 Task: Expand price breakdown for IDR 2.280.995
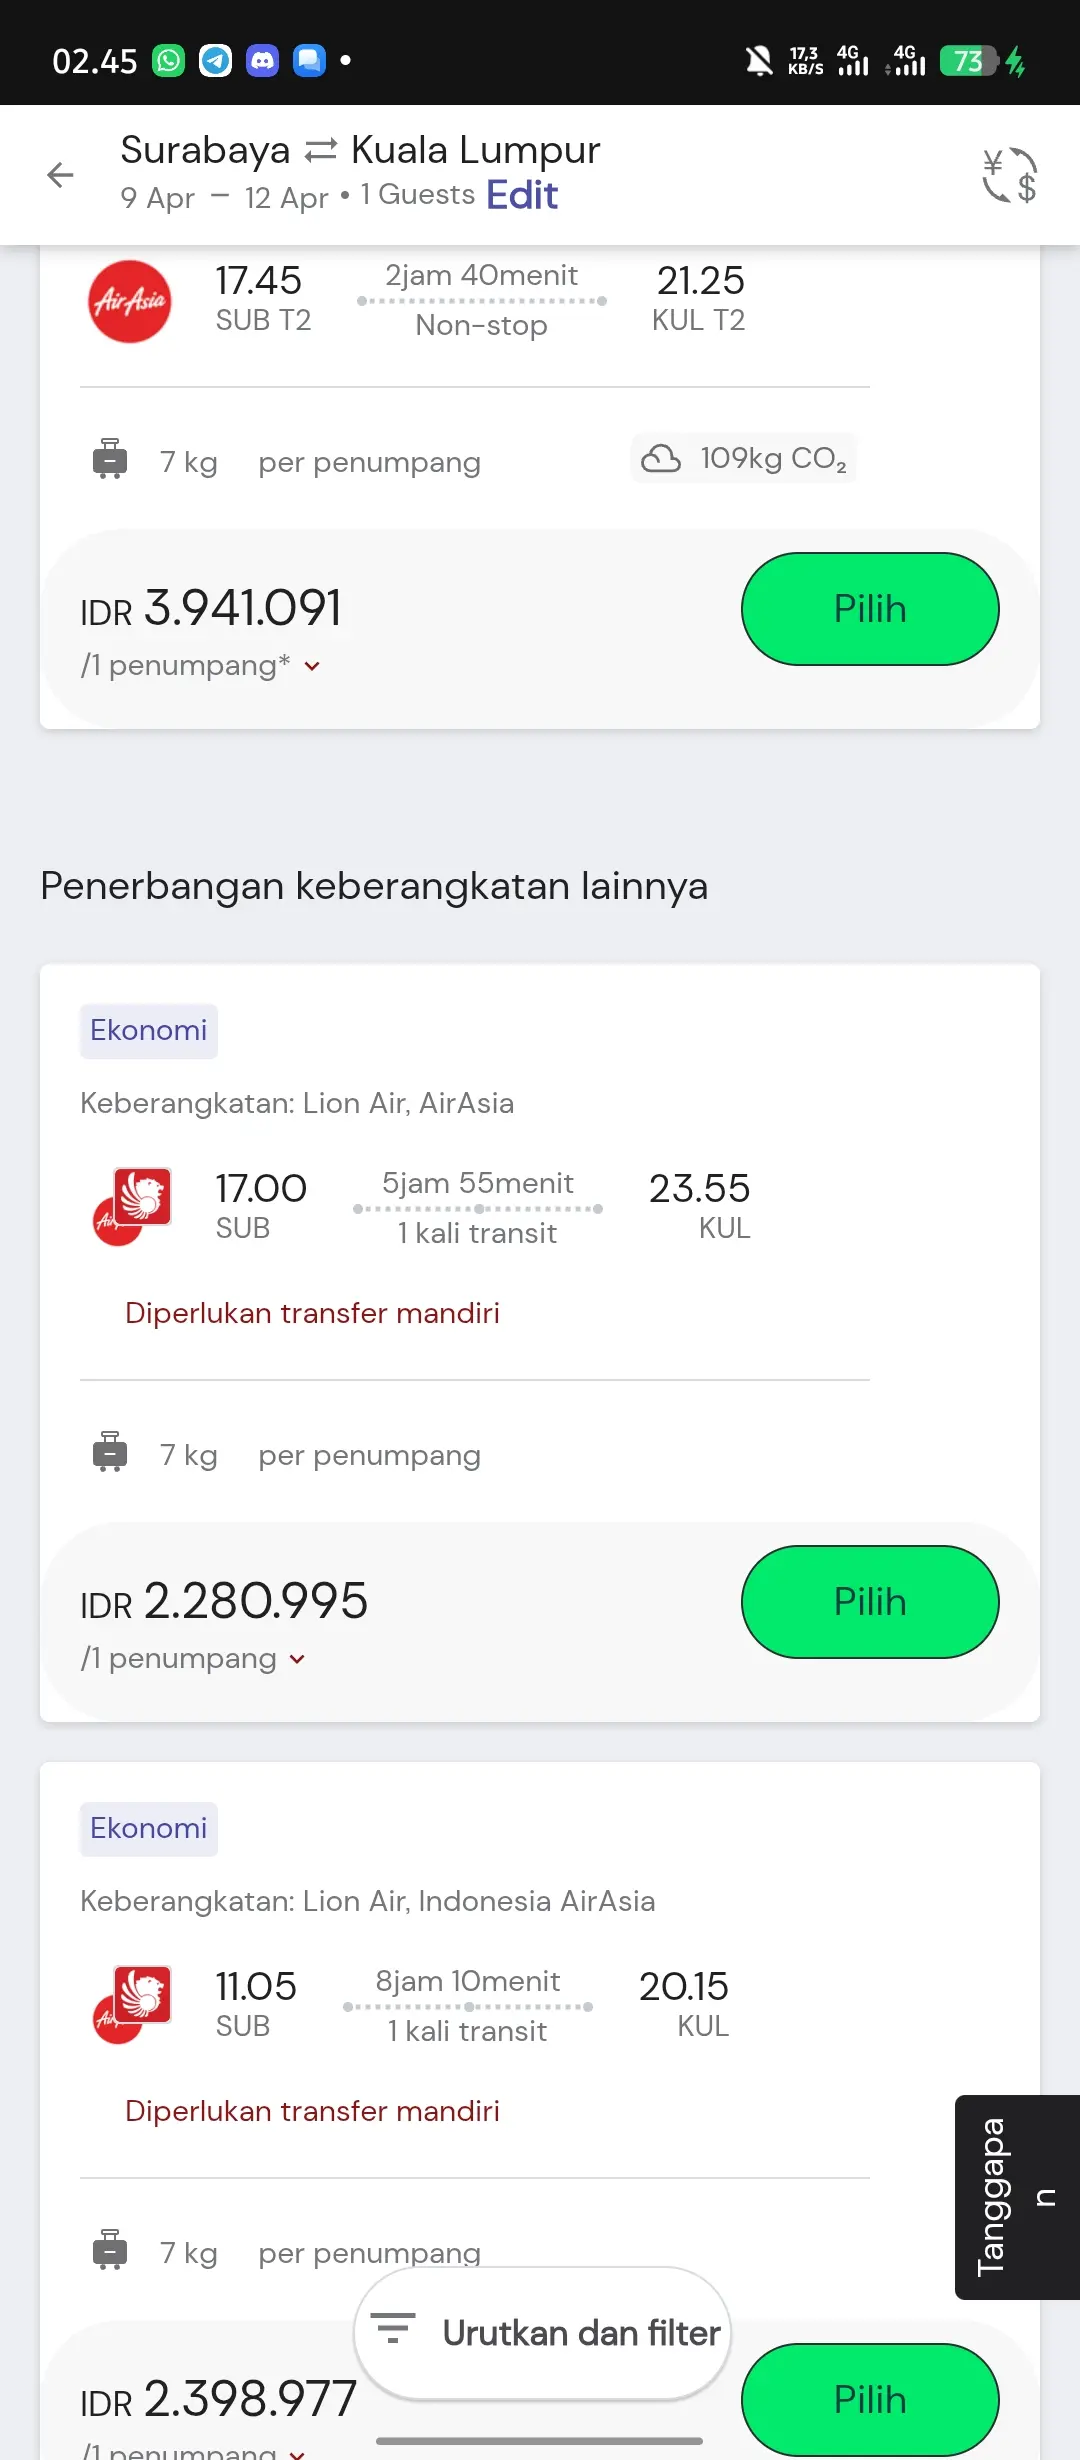pos(297,1659)
